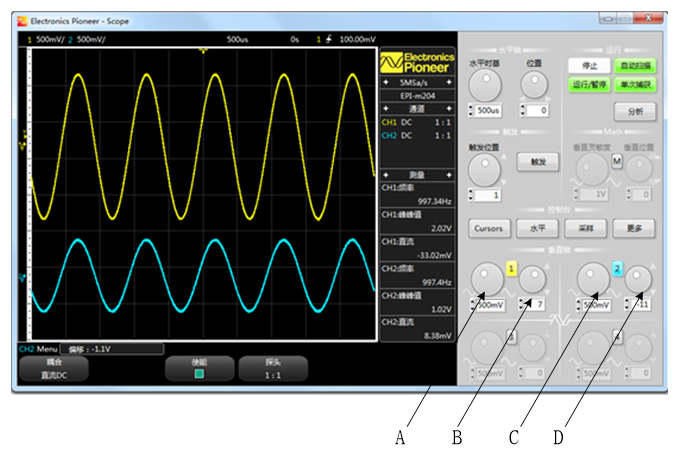Click the channel 1 vertical position knob
The height and width of the screenshot is (455, 685).
532,278
